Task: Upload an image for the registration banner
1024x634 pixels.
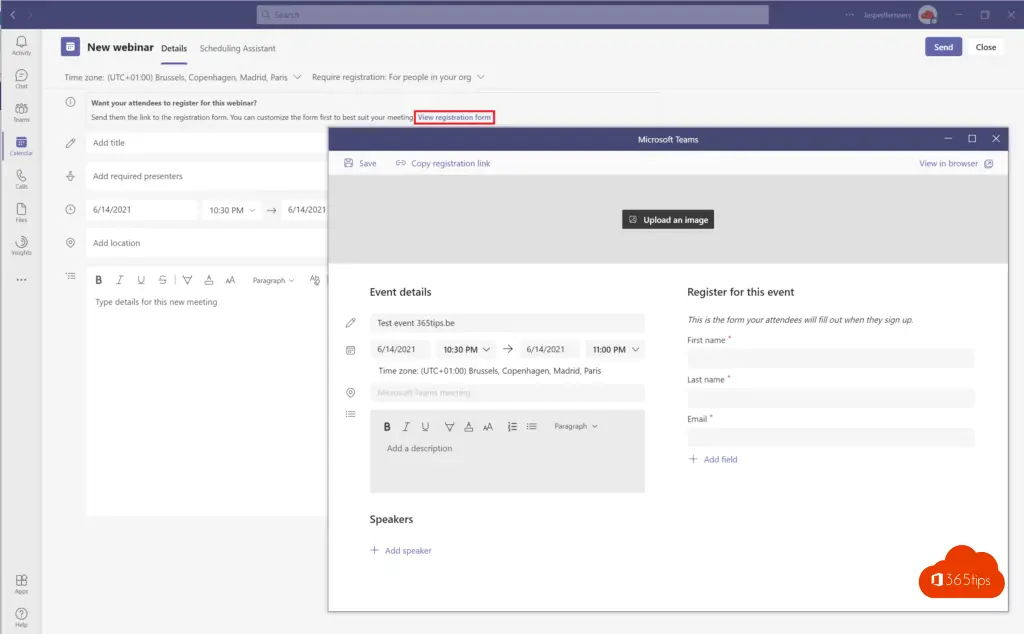Action: pos(667,219)
